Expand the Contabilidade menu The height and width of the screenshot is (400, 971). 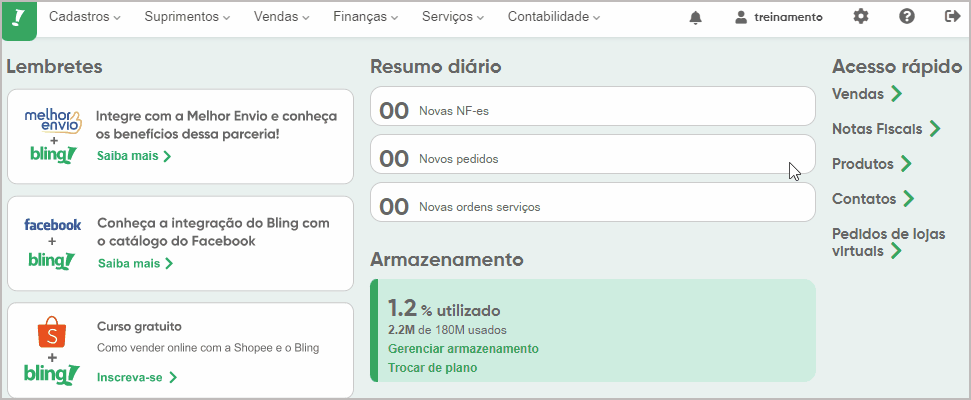(x=554, y=17)
